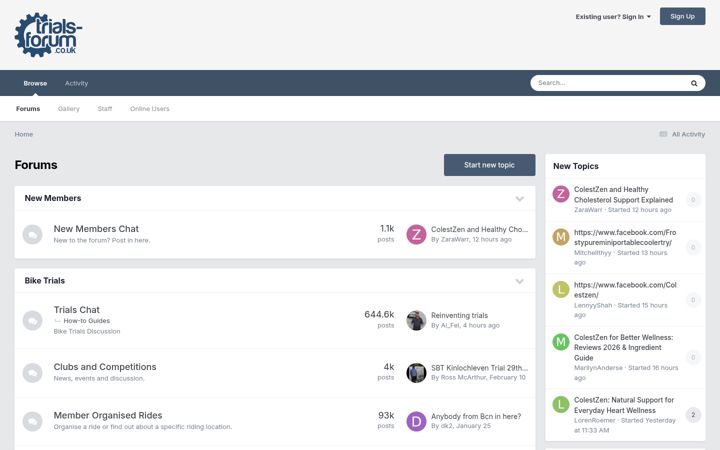Click the dk2 author name

click(447, 426)
